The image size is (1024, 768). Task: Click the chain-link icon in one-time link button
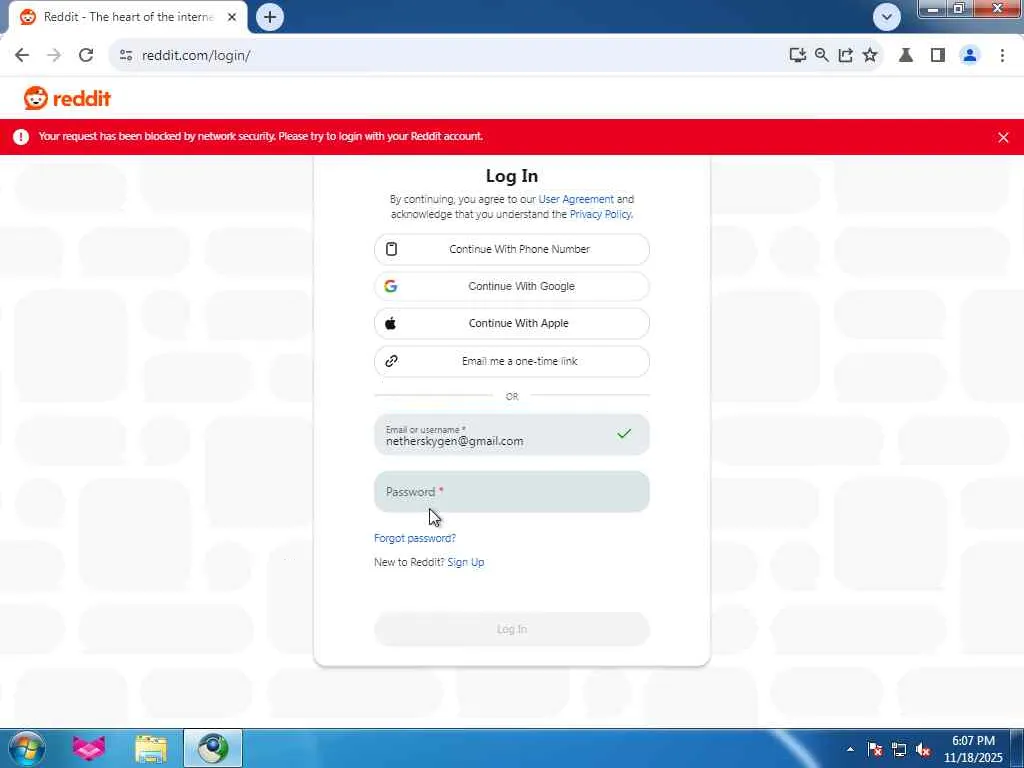point(391,361)
